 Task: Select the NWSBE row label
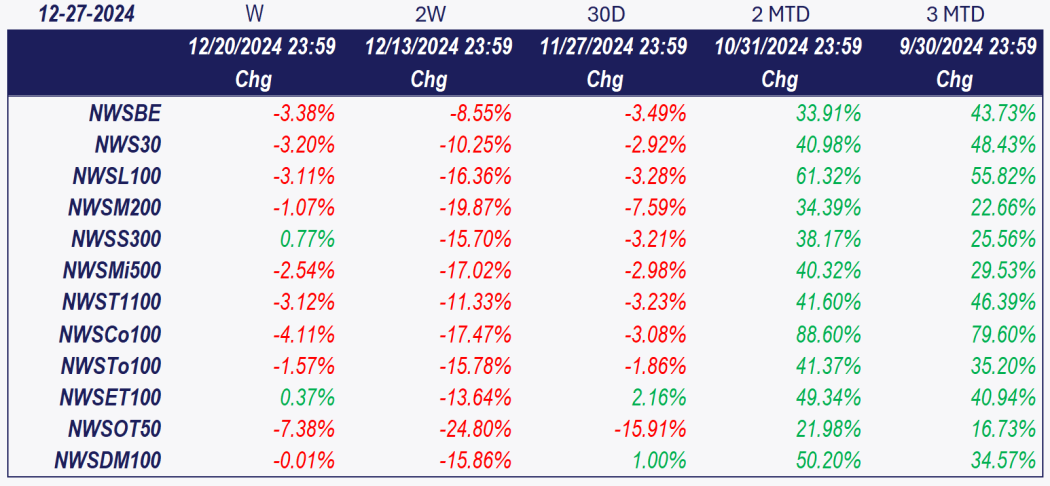click(125, 113)
